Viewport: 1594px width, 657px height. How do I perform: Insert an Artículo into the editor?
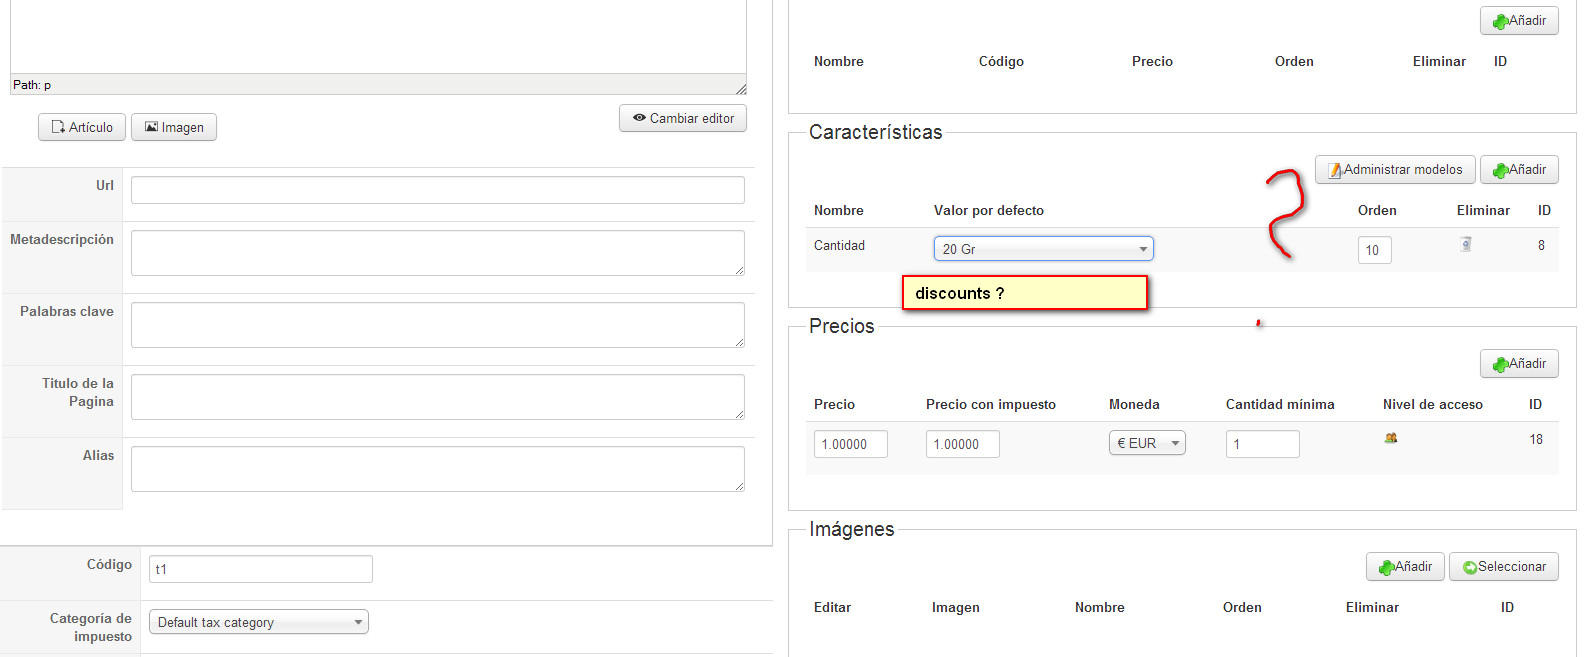[82, 128]
